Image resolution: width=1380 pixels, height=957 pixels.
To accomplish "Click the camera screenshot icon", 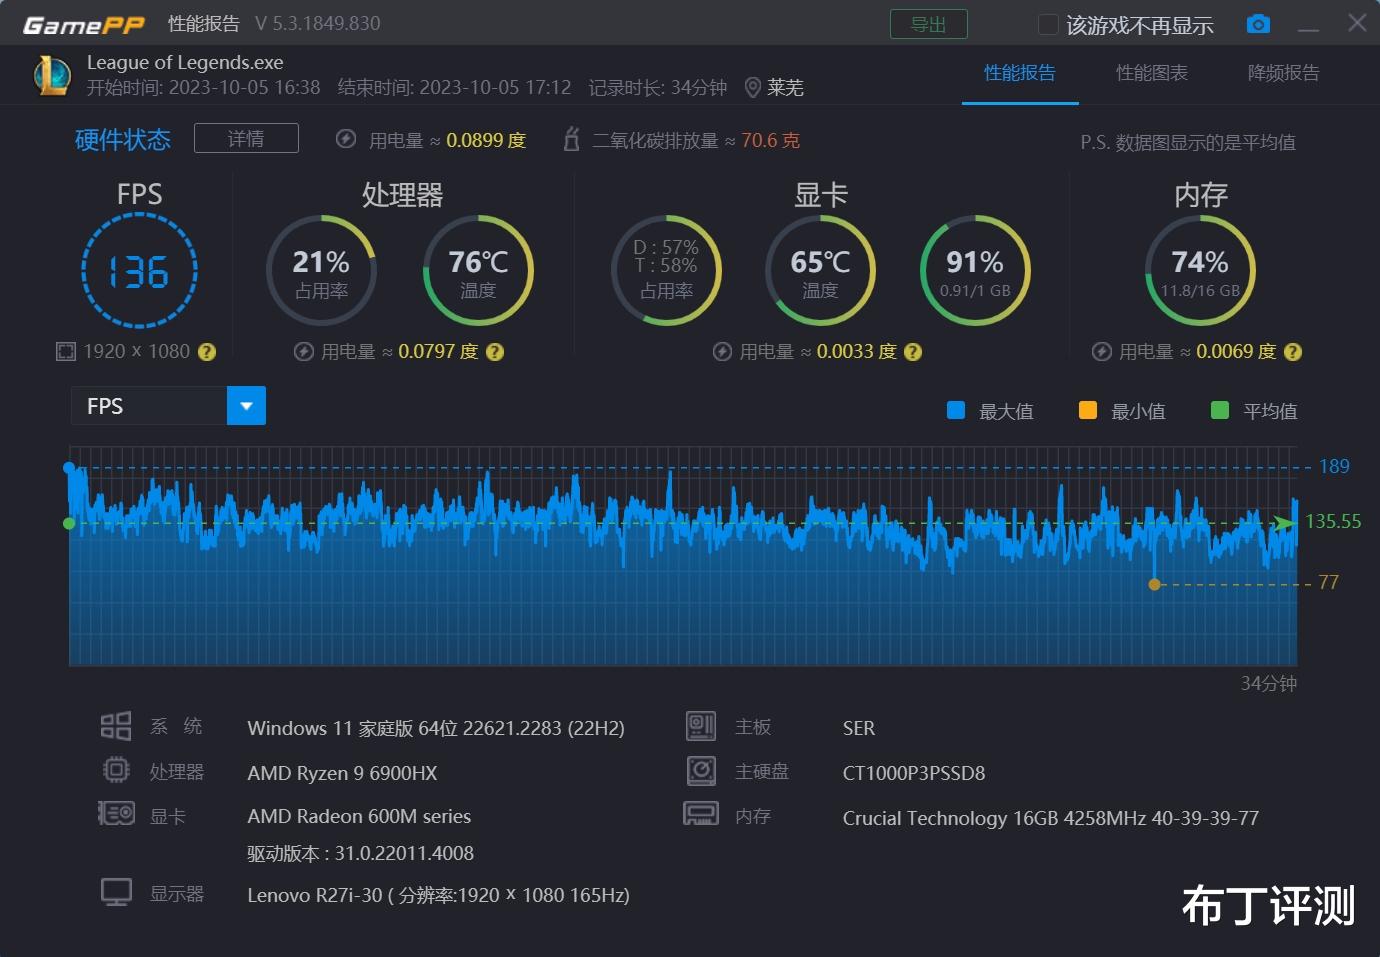I will click(x=1258, y=24).
